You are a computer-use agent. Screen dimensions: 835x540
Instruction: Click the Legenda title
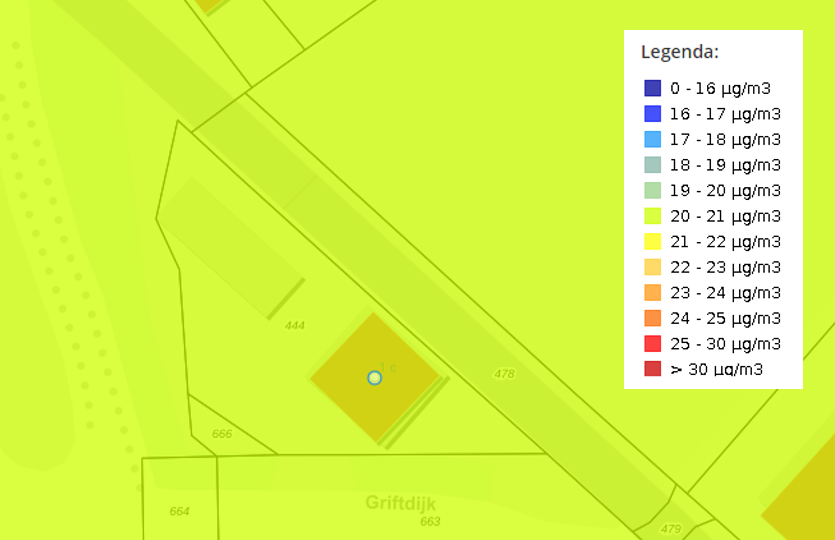pos(680,52)
